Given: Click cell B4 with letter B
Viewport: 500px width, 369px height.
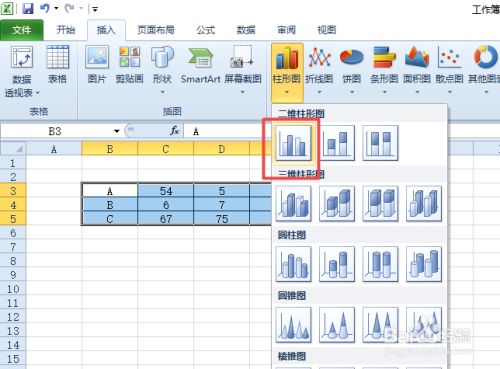Looking at the screenshot, I should (110, 205).
